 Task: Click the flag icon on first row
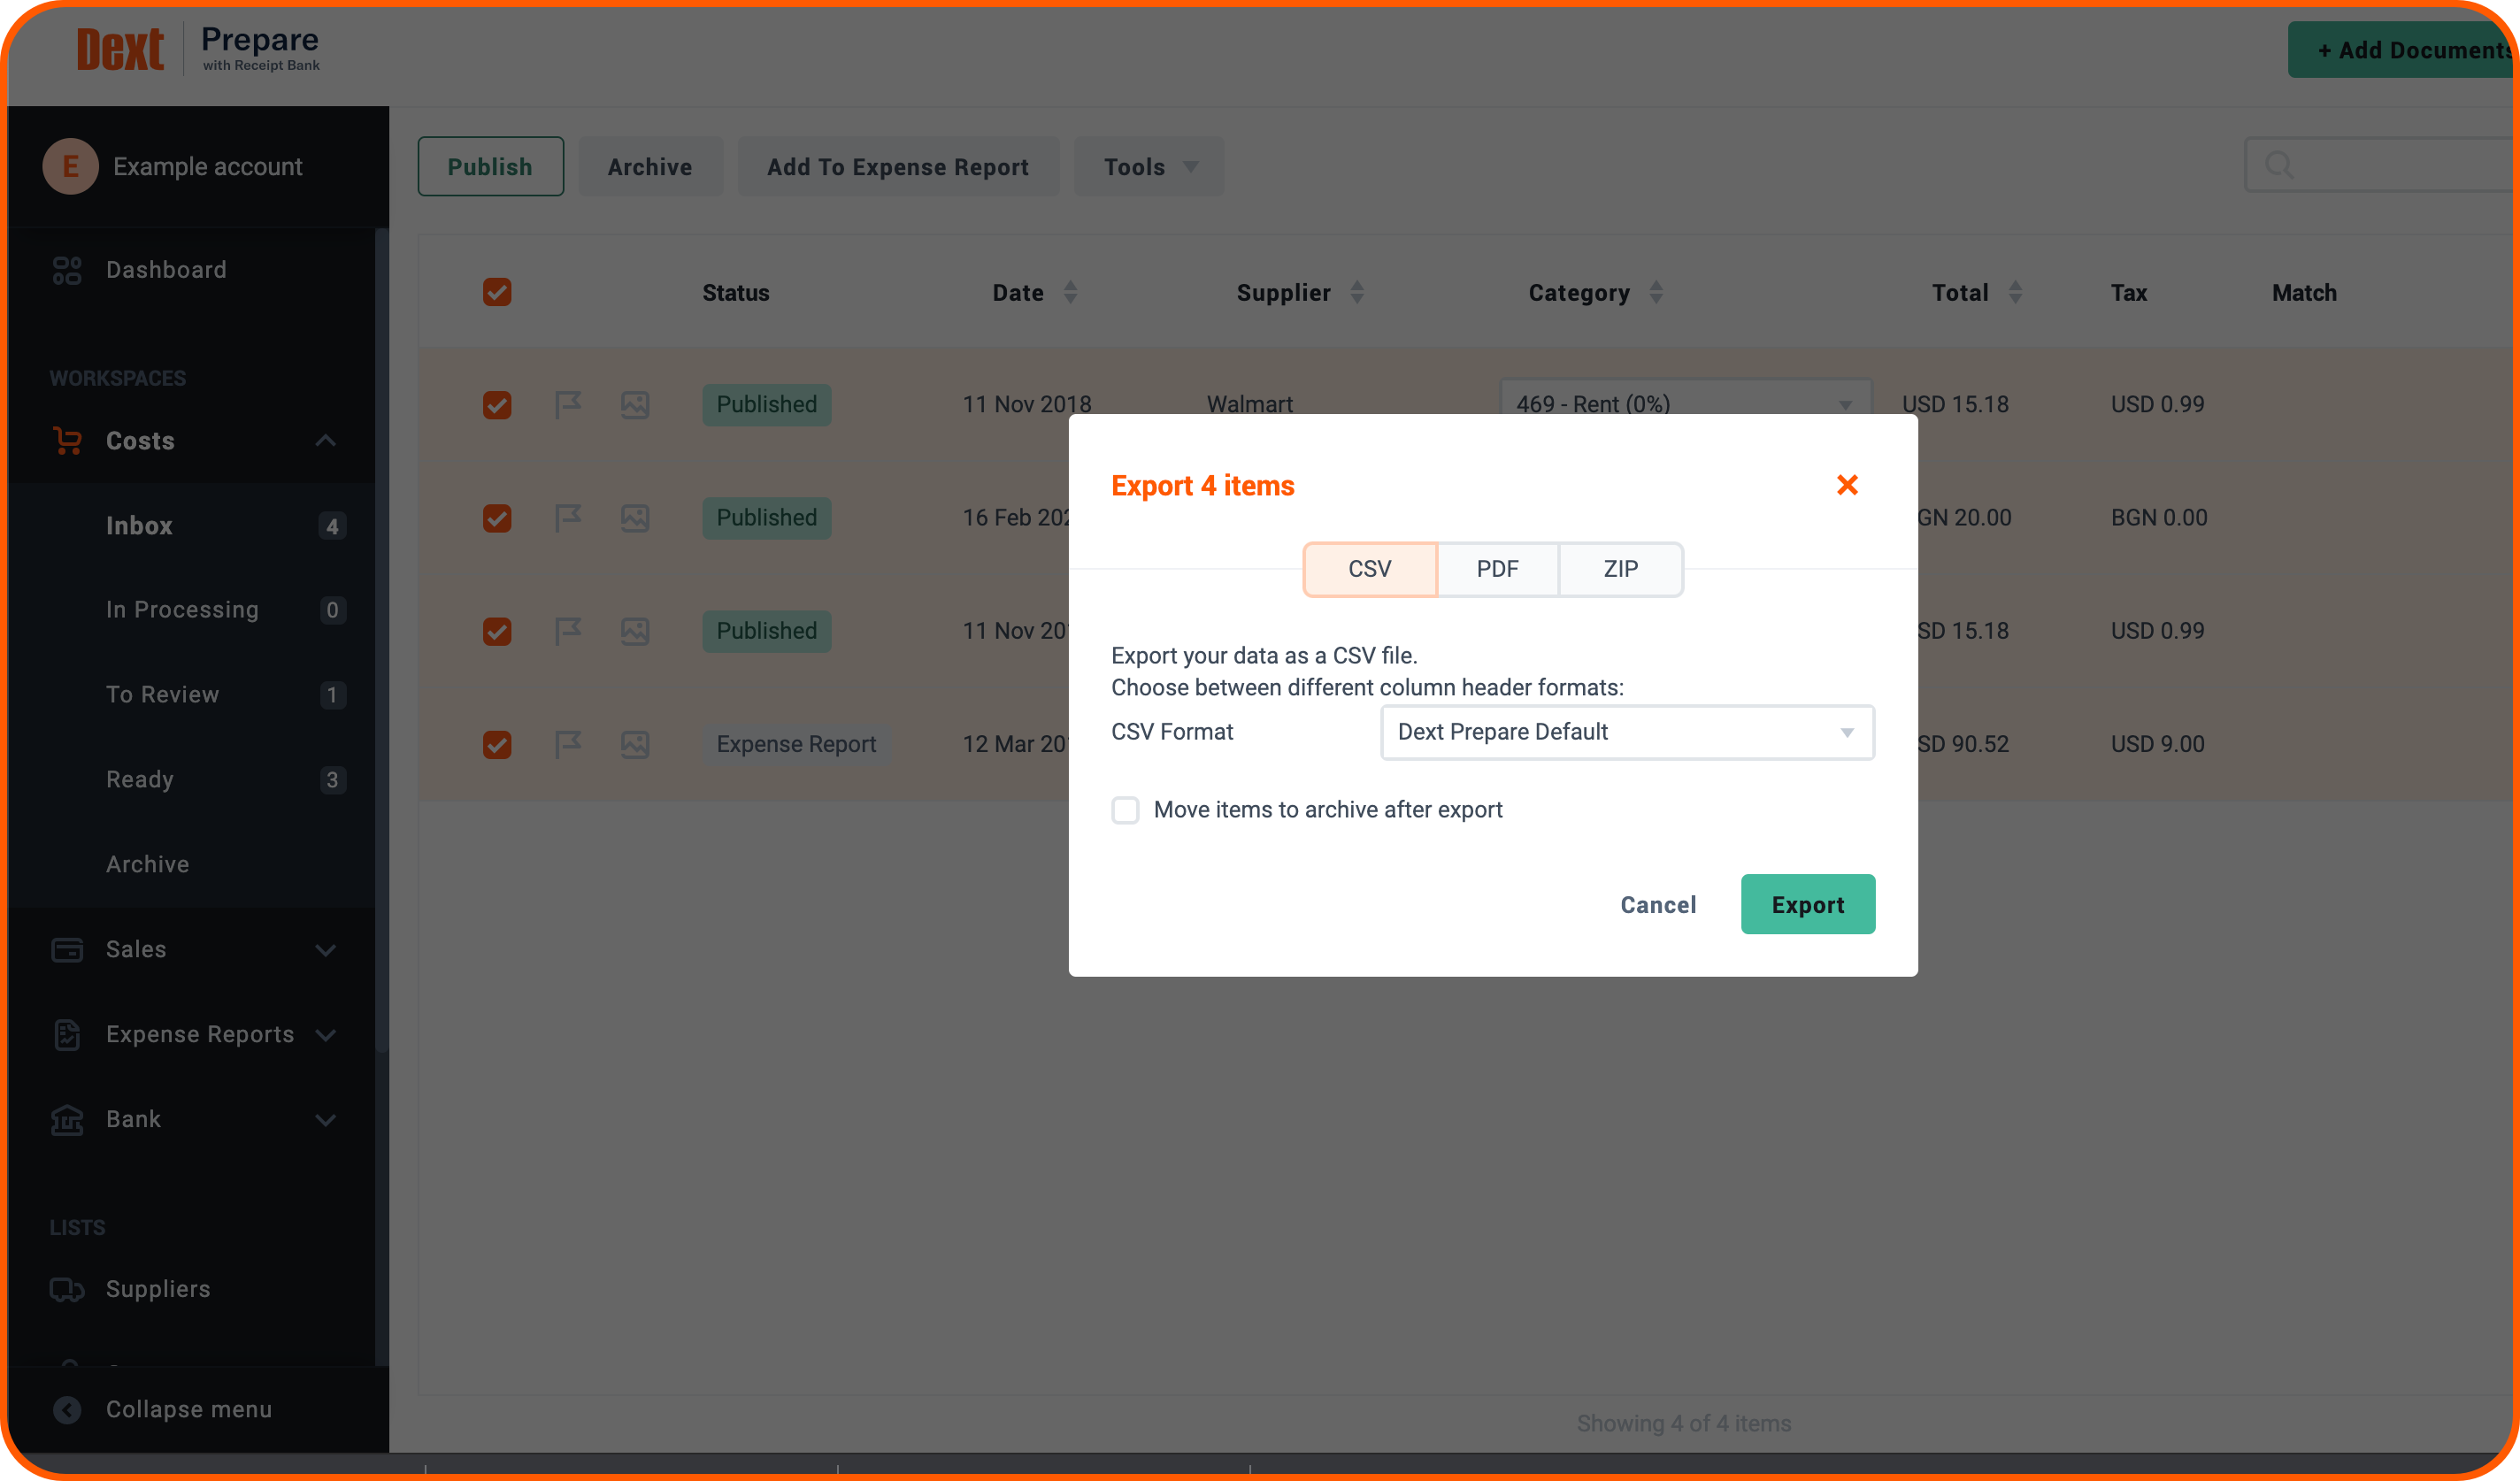click(566, 403)
